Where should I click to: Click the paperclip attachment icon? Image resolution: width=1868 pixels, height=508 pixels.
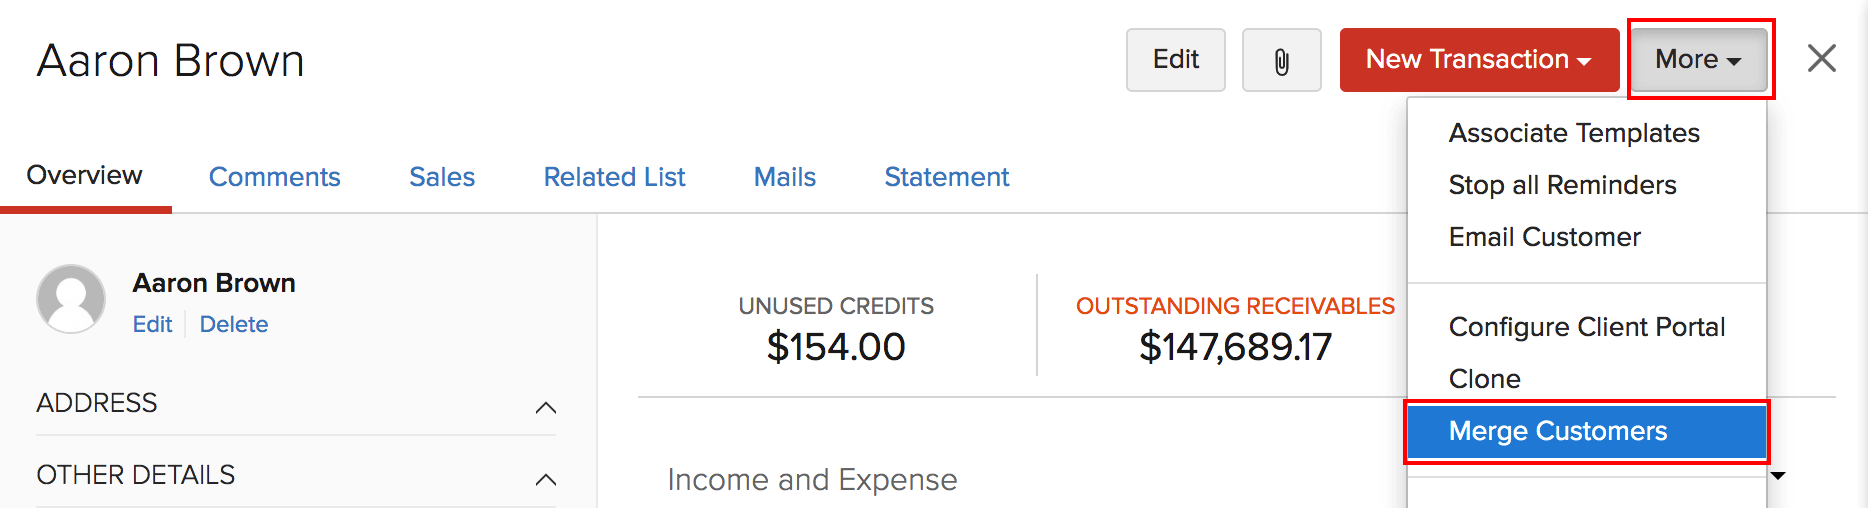point(1281,61)
